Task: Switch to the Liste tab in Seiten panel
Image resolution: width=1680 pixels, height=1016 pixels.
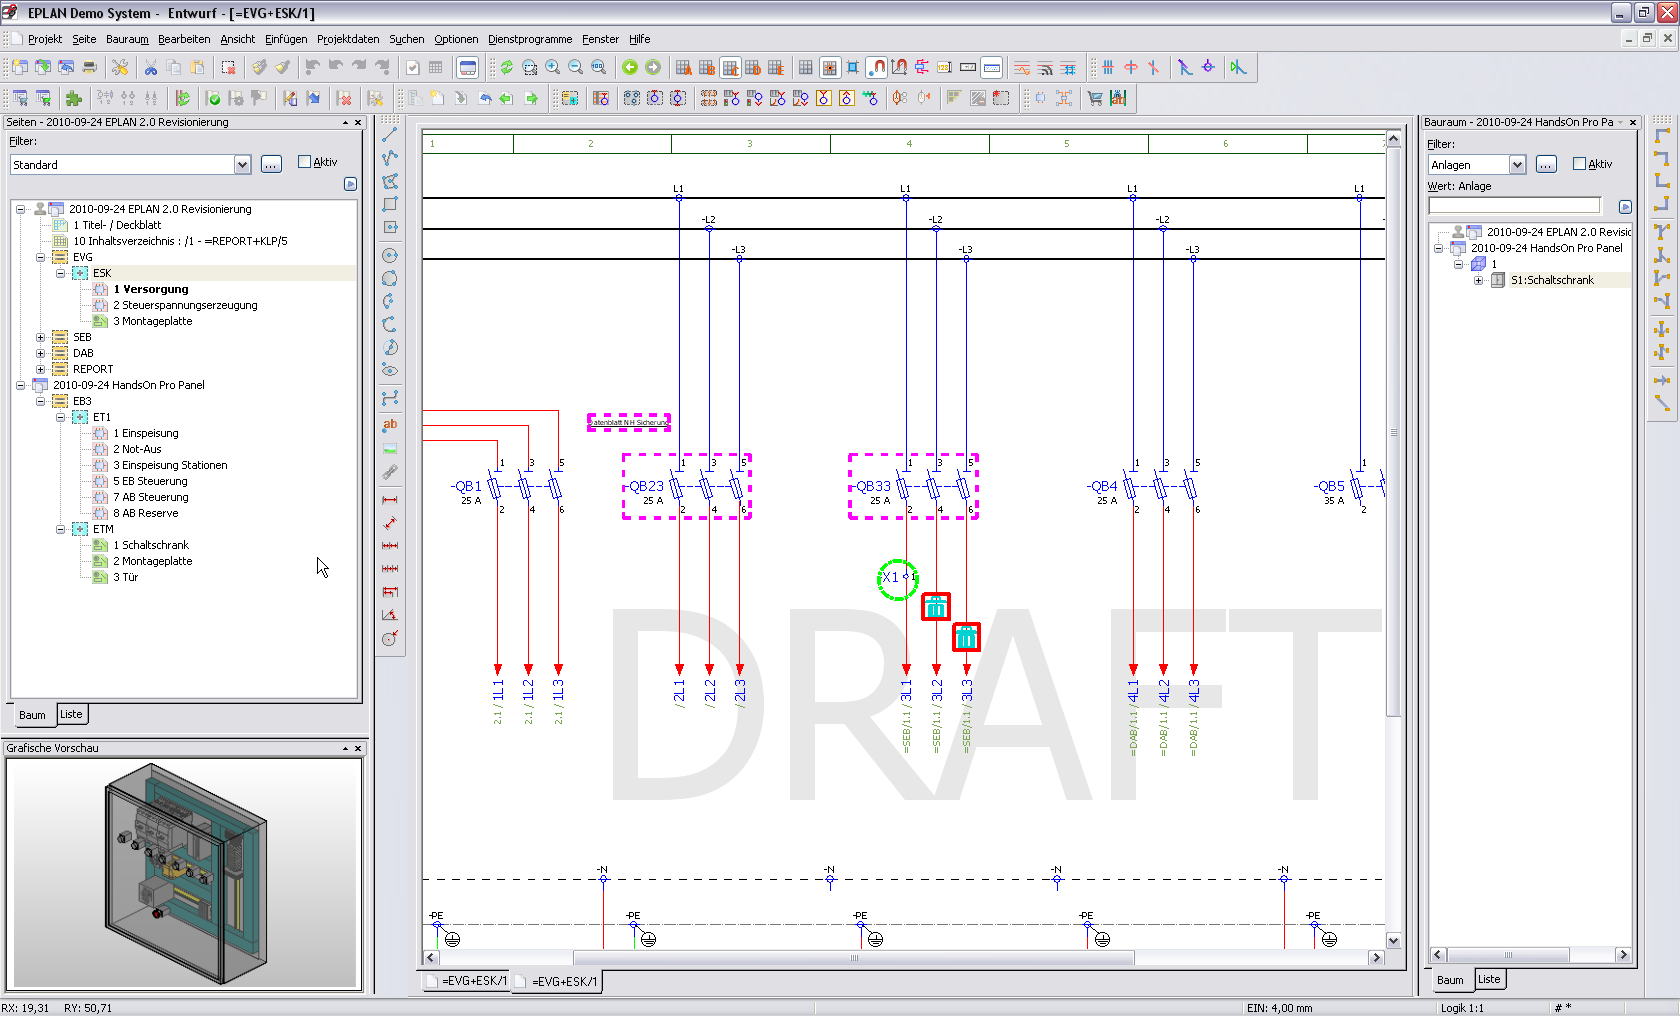Action: [x=71, y=714]
